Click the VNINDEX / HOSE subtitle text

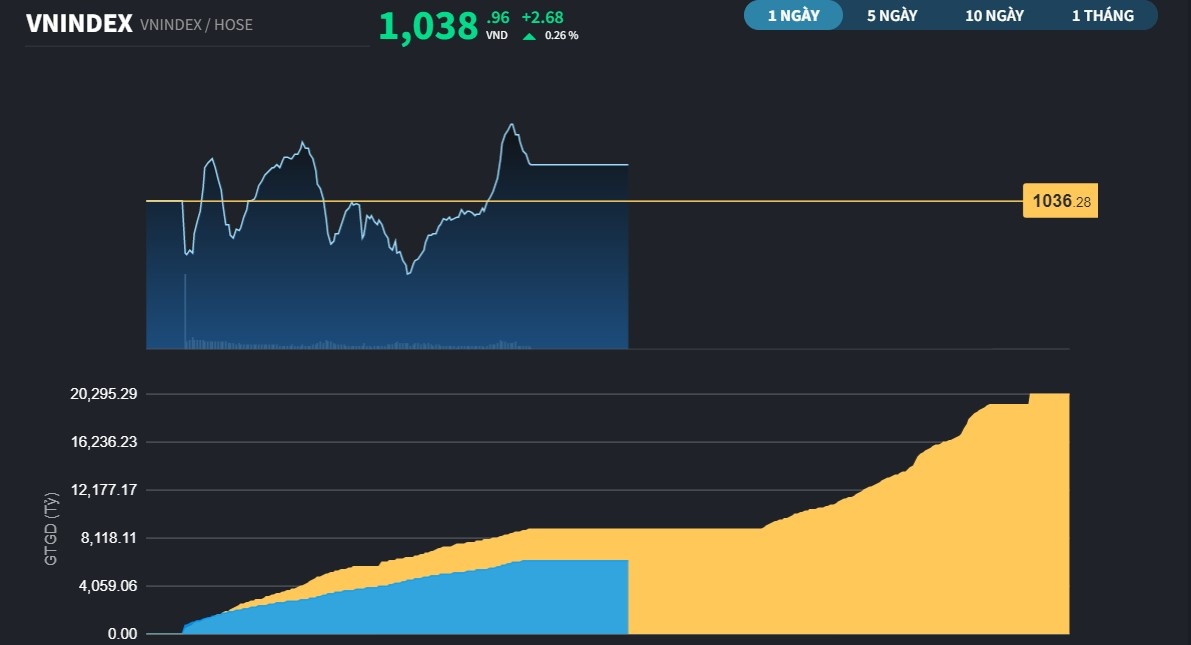196,25
